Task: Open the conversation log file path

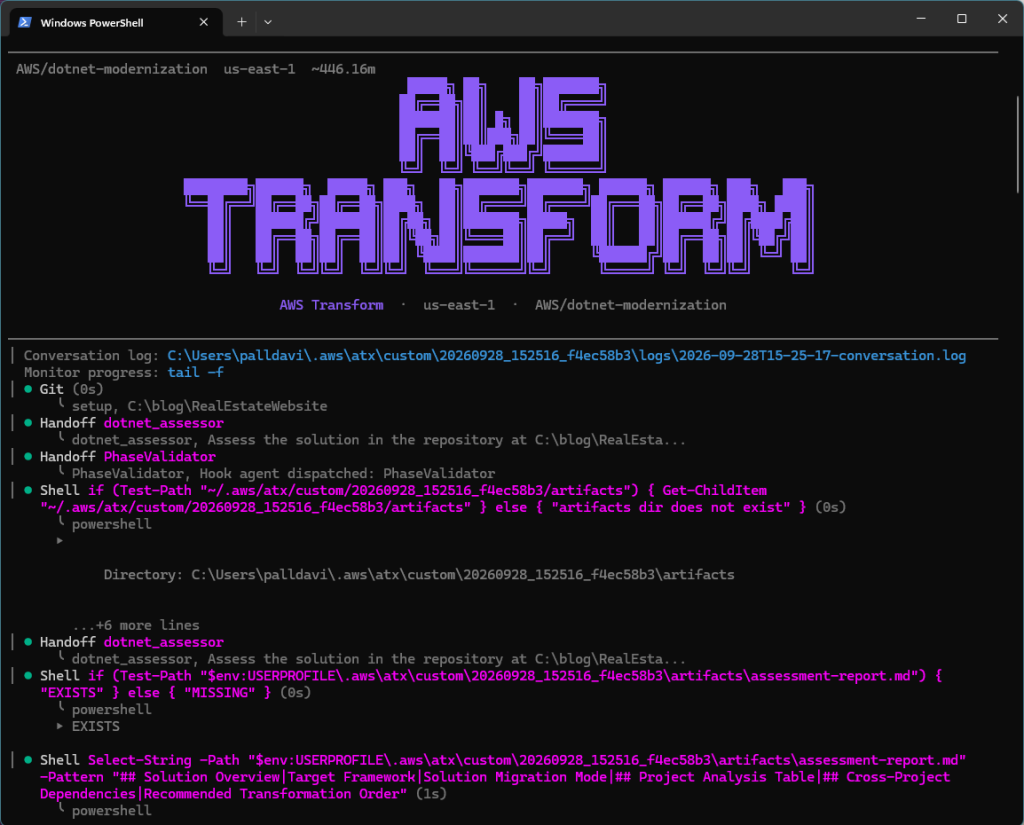Action: click(566, 355)
